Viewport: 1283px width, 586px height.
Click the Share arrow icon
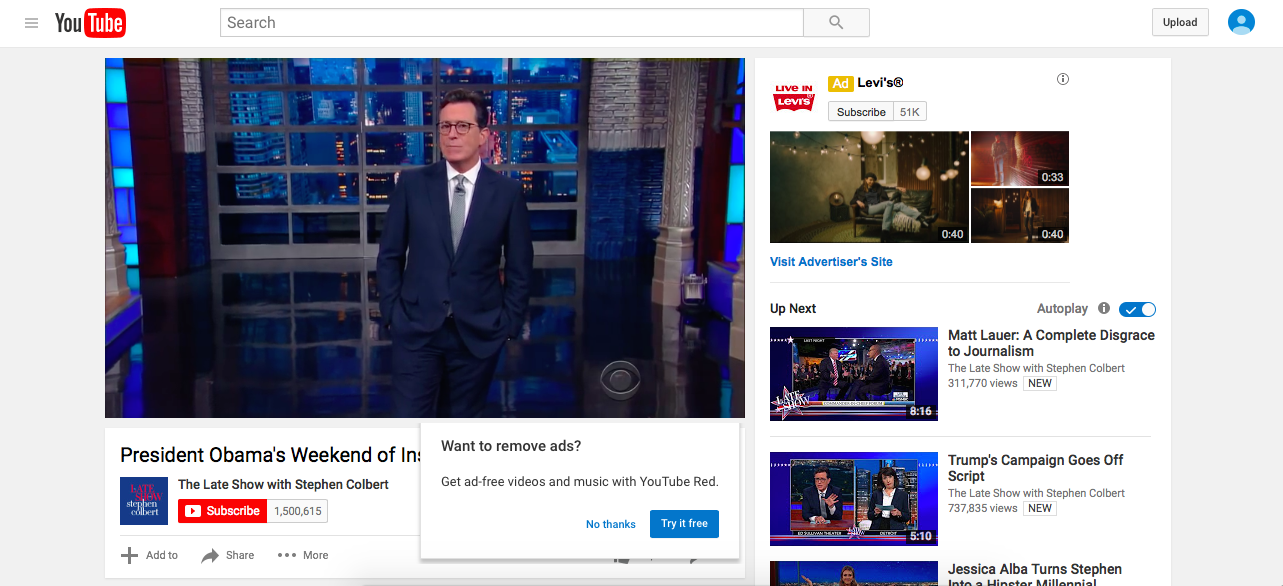210,555
